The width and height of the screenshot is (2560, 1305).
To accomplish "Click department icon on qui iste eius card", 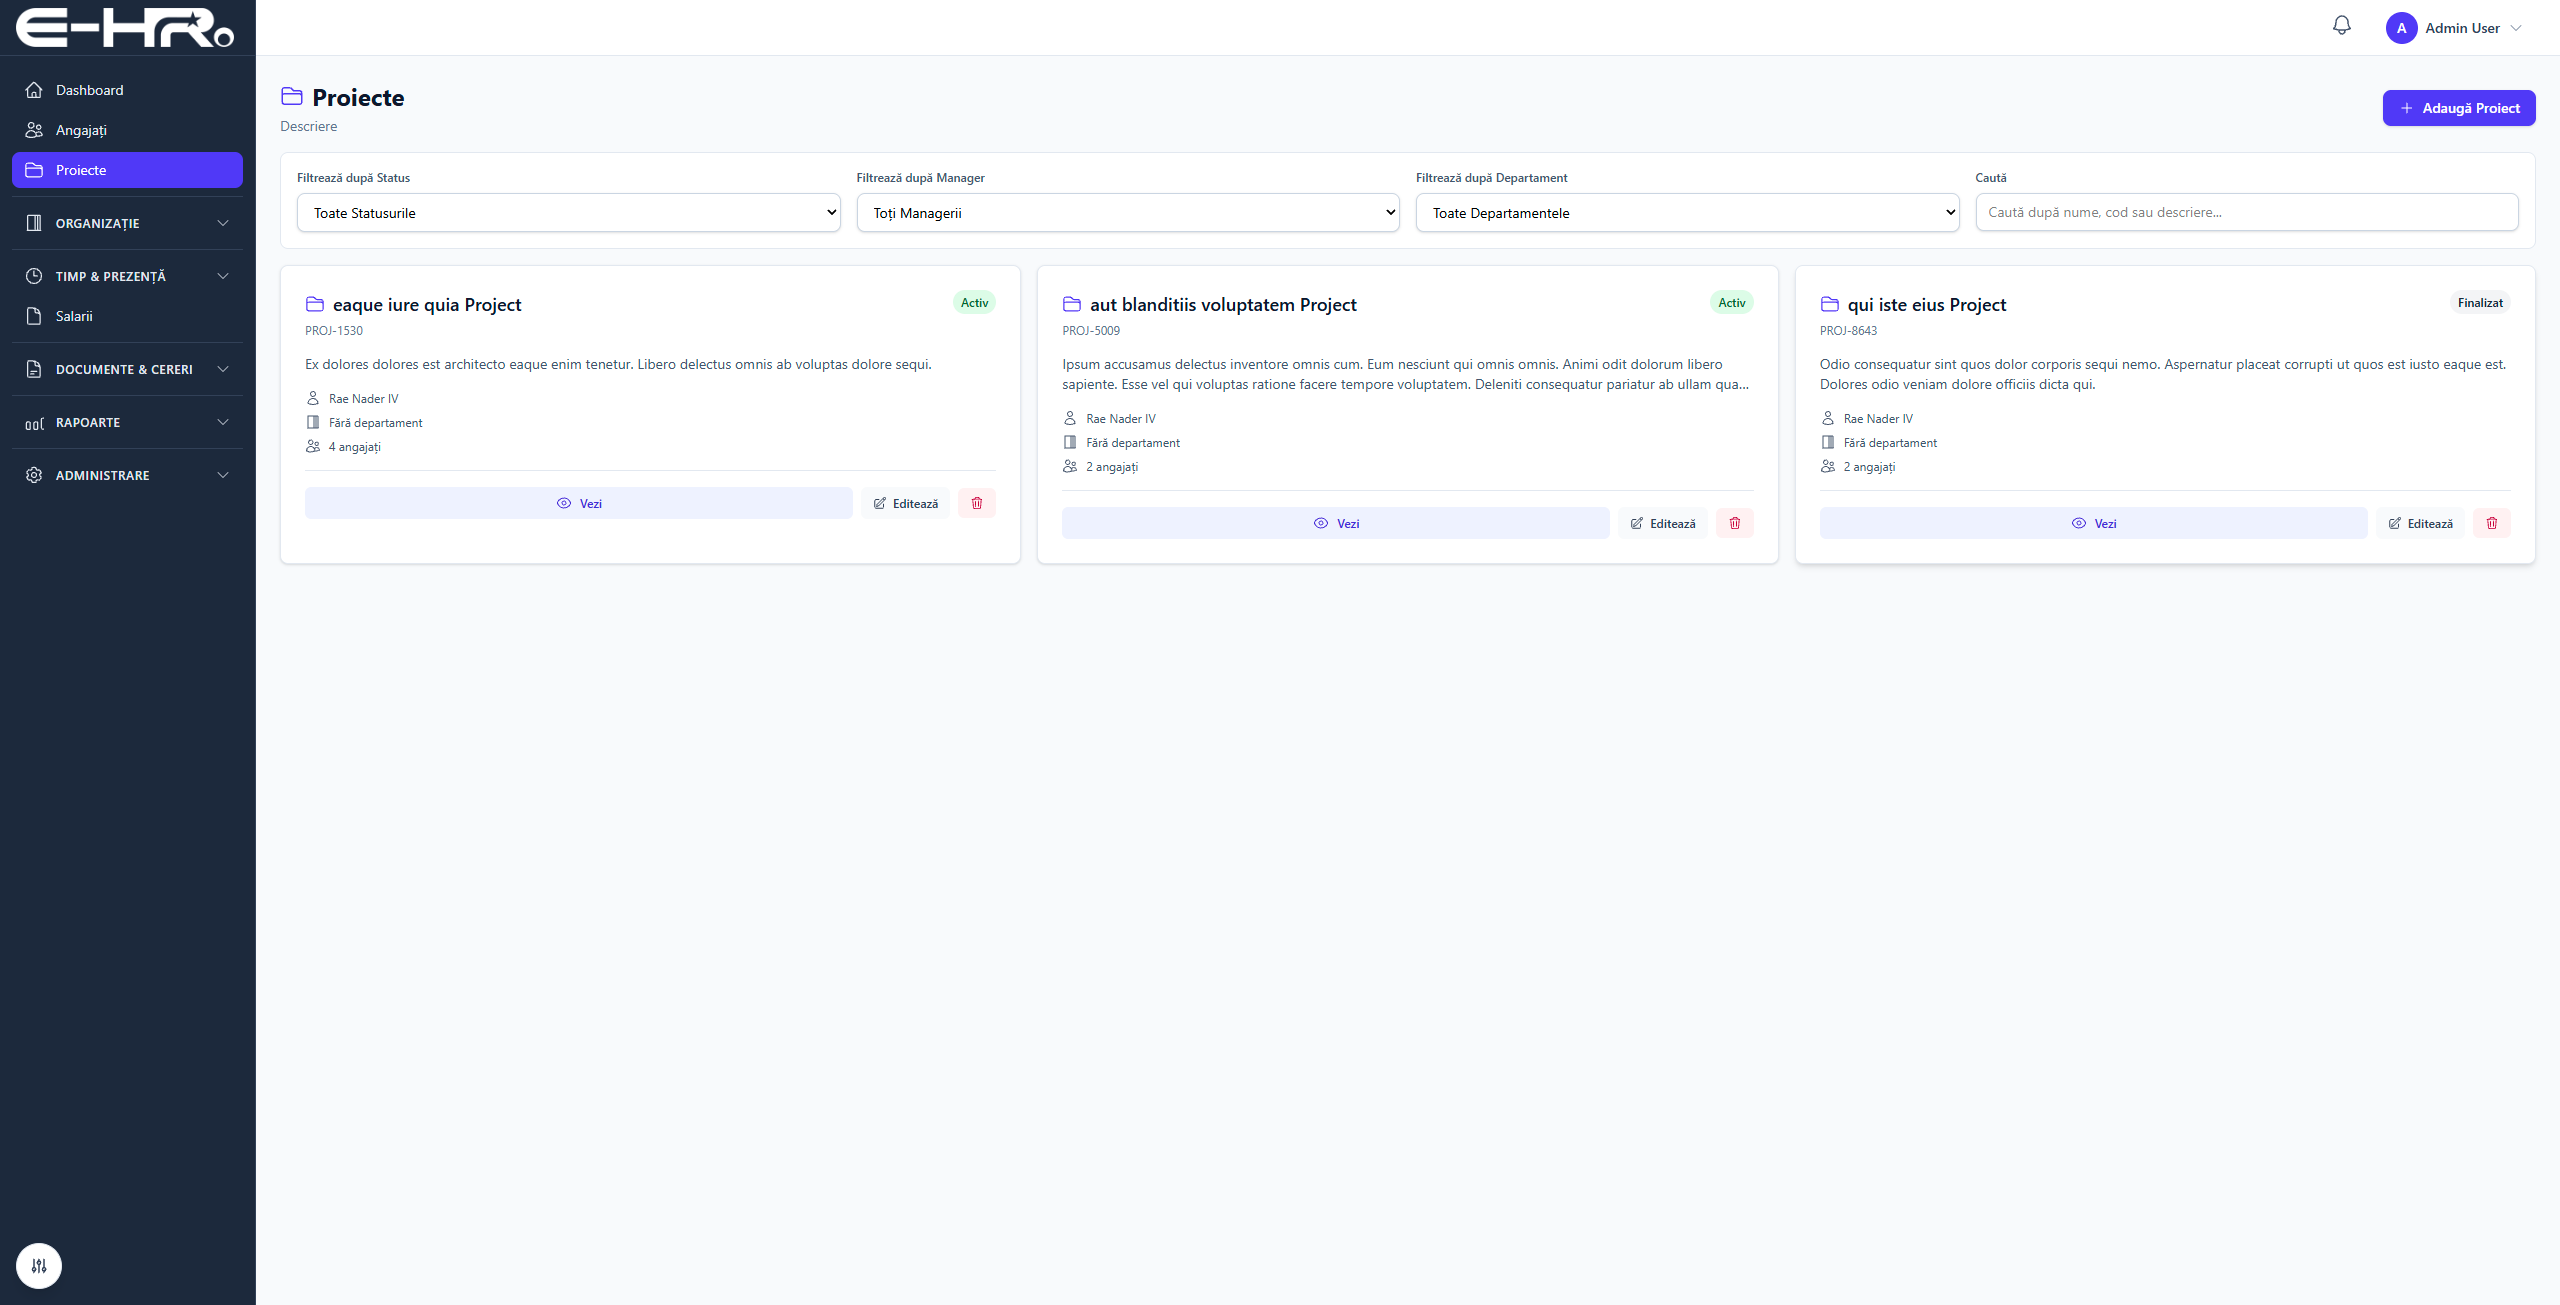I will point(1828,442).
